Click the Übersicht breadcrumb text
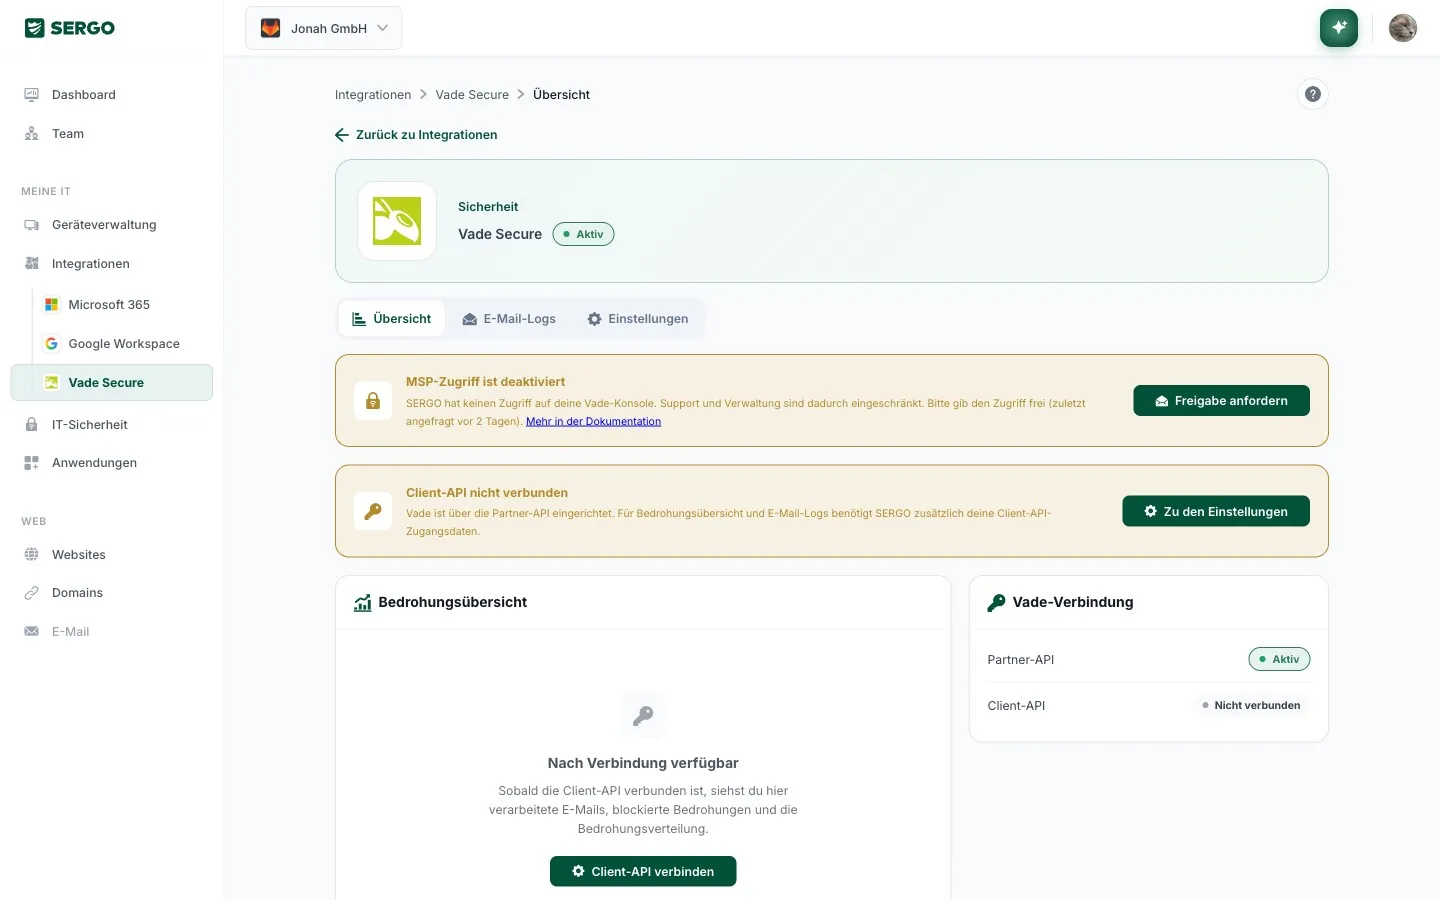Screen dimensions: 1440x900 tap(561, 95)
